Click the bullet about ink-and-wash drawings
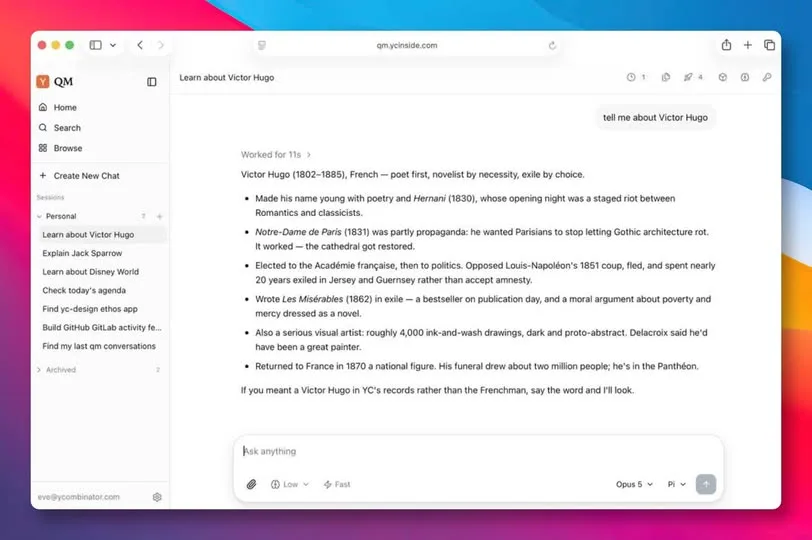The width and height of the screenshot is (812, 540). coord(481,340)
